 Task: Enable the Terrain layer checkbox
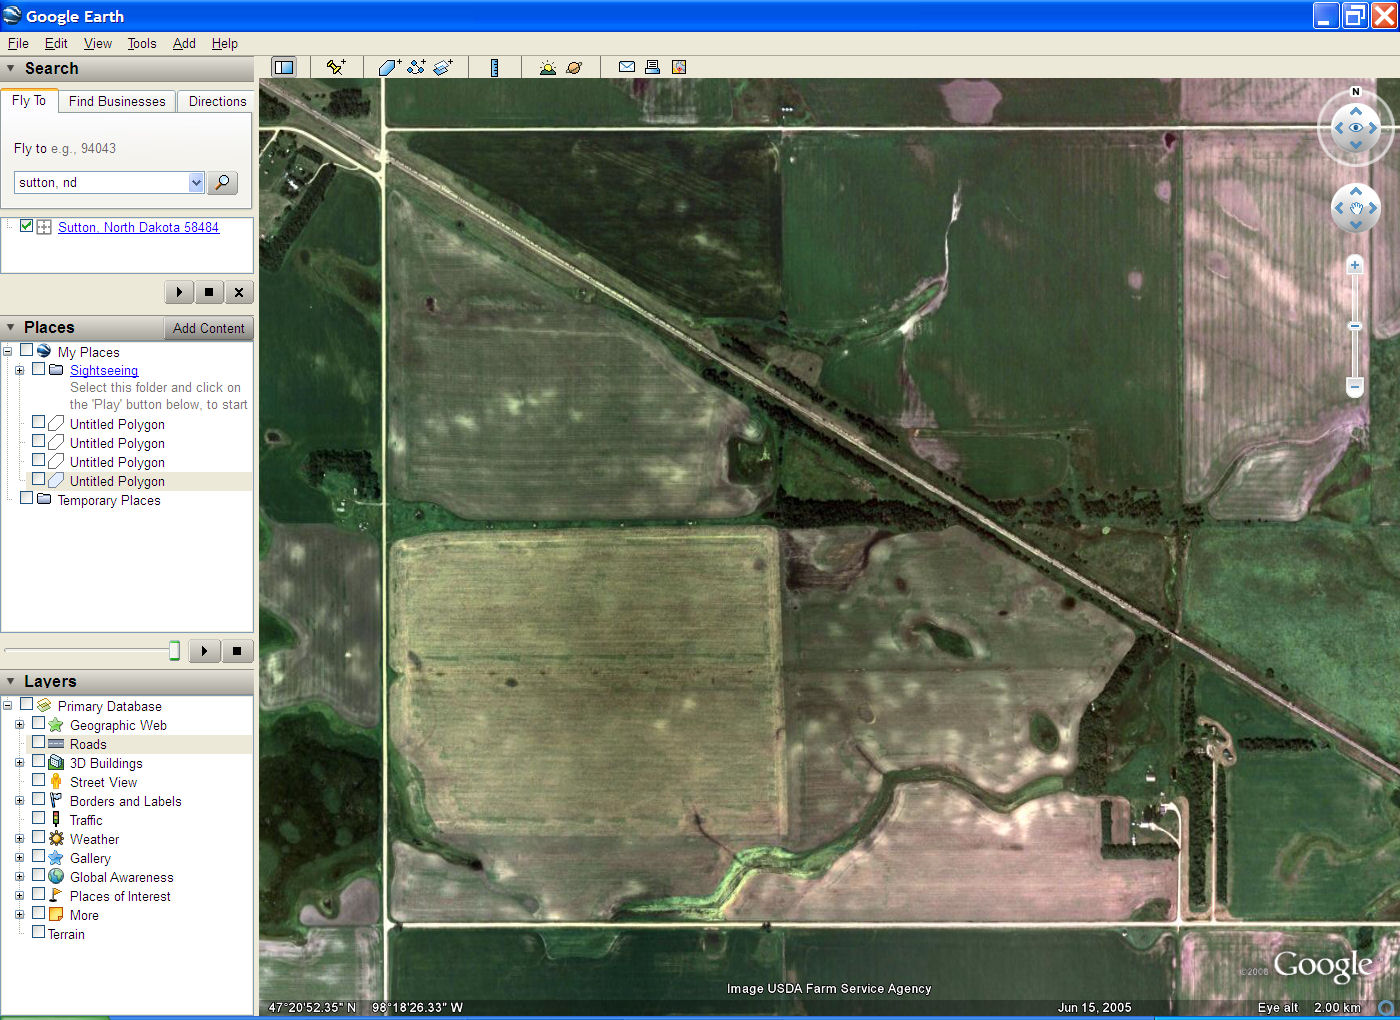[x=39, y=933]
